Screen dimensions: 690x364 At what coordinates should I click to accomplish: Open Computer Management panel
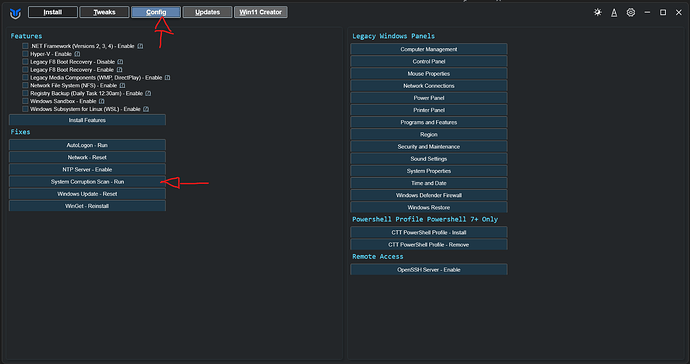pos(429,49)
